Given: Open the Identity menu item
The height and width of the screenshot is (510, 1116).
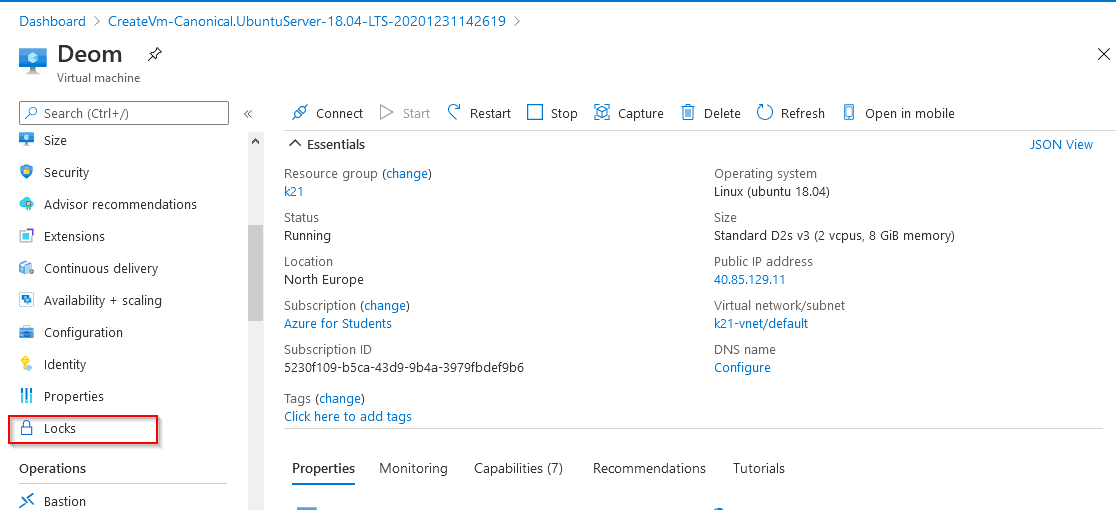Looking at the screenshot, I should (x=65, y=364).
